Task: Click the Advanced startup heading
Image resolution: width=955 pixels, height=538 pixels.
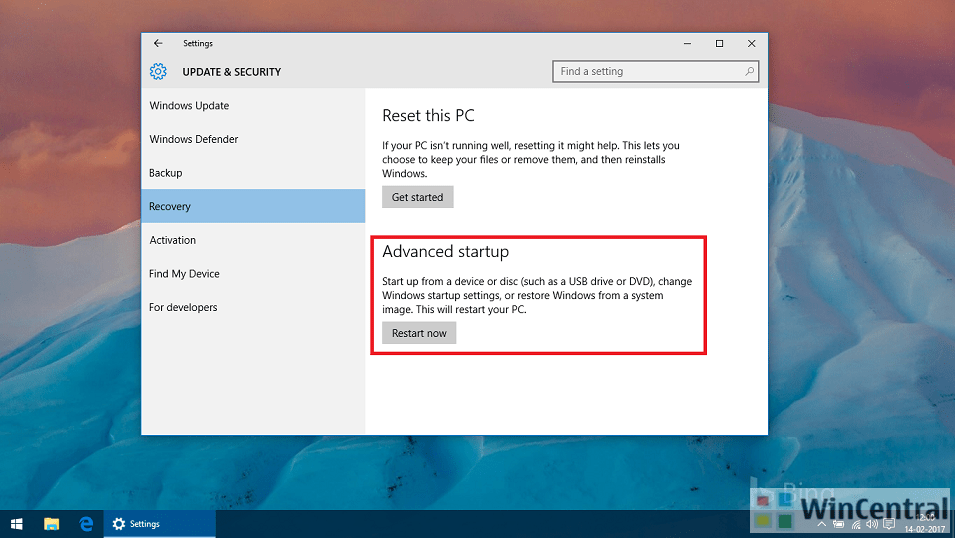Action: pyautogui.click(x=445, y=251)
